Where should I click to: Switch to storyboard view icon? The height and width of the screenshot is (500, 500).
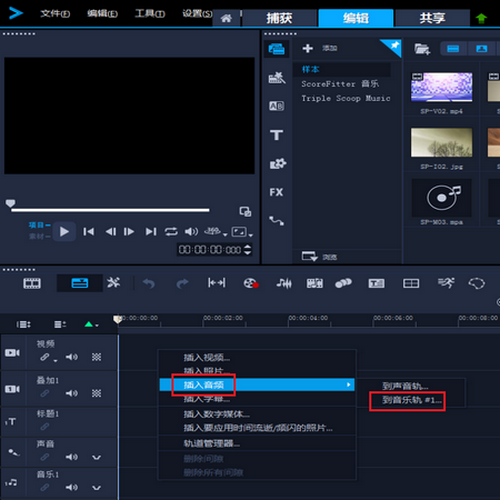[x=32, y=283]
